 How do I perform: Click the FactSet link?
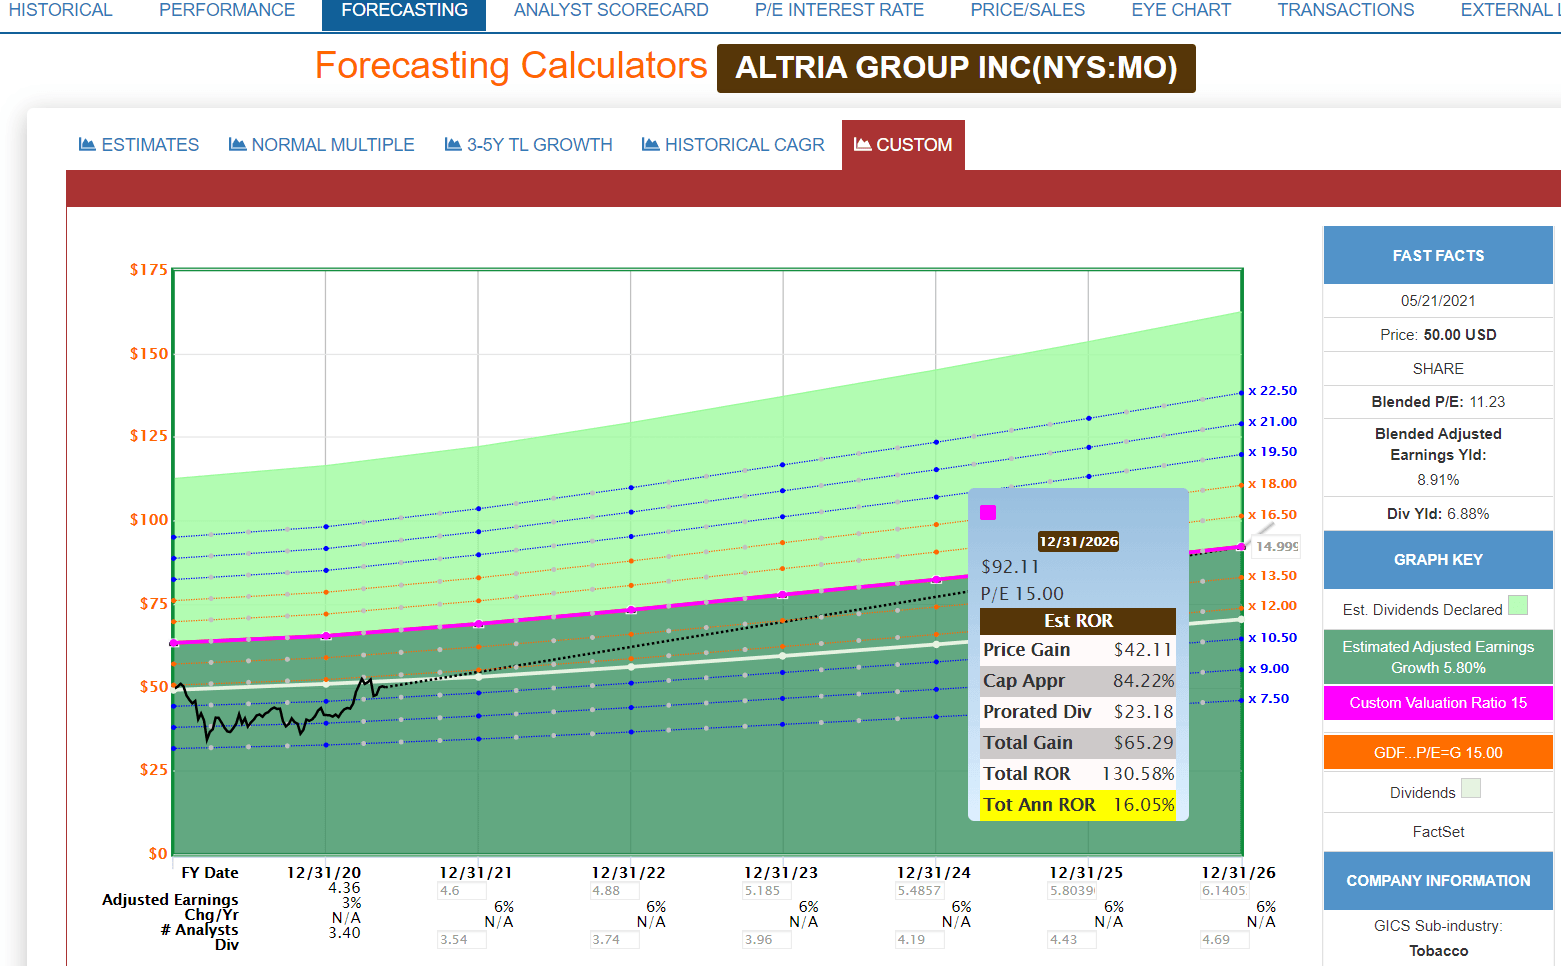(x=1437, y=831)
